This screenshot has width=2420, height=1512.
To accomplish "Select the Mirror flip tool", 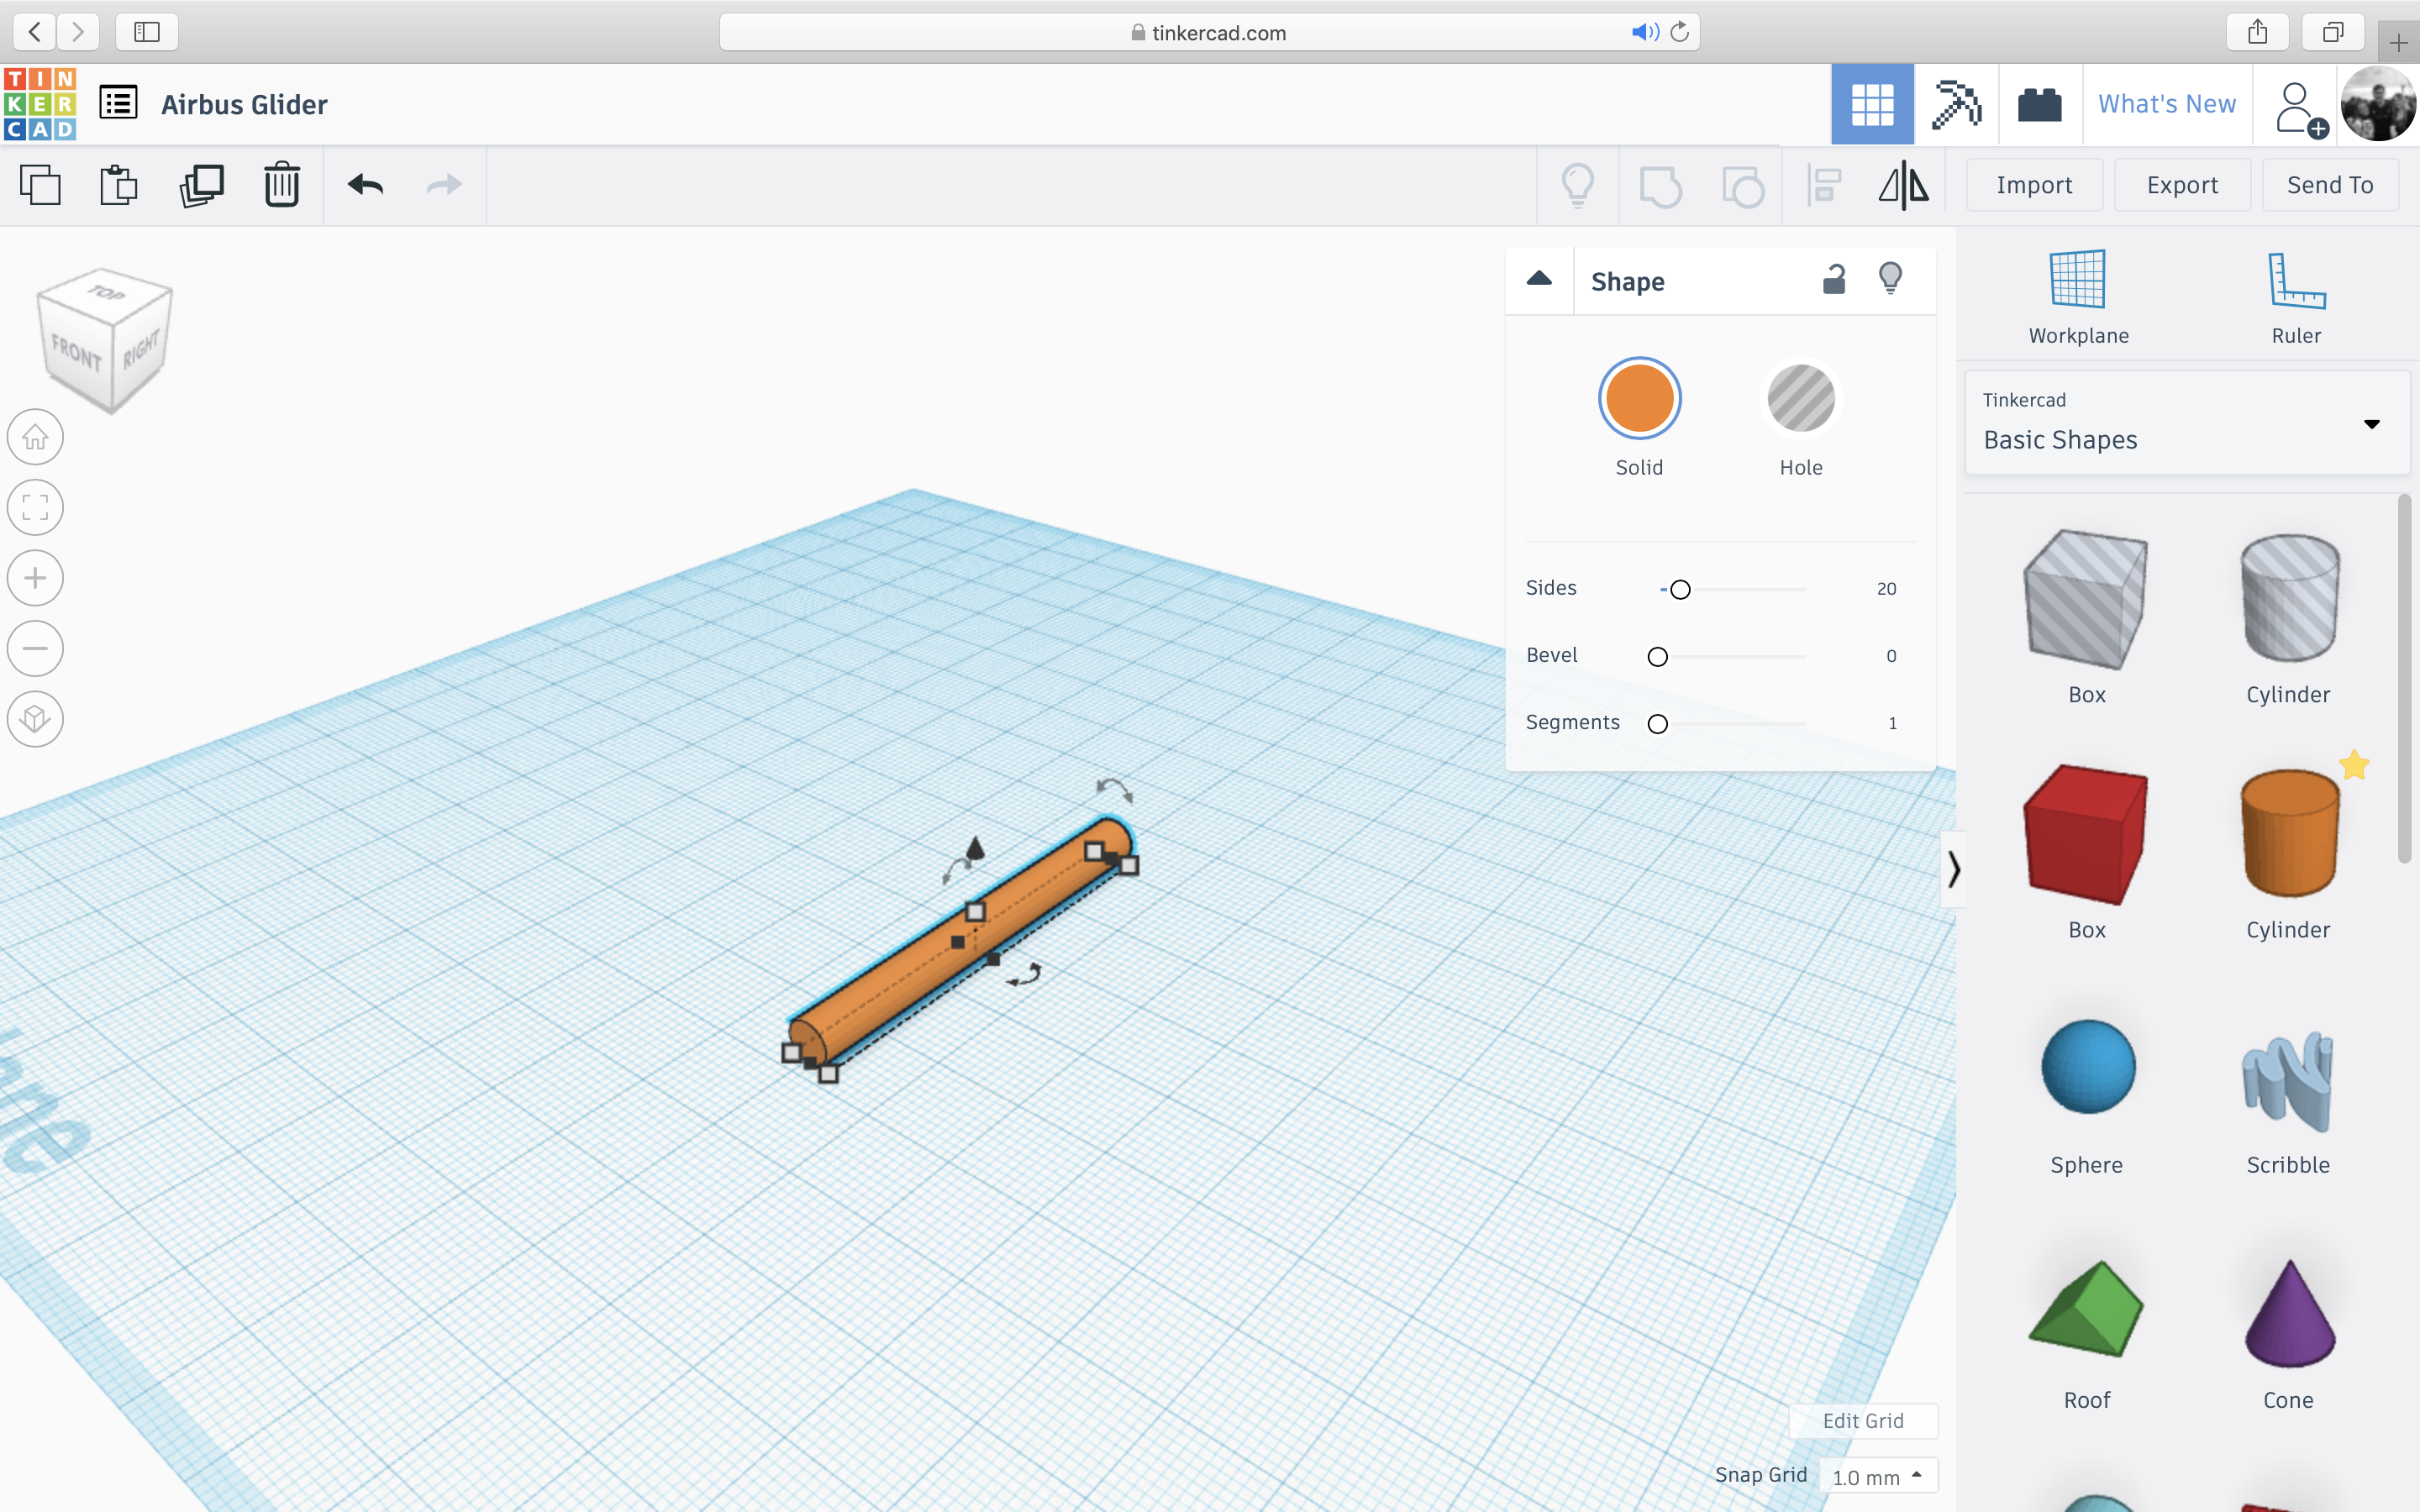I will [1904, 186].
